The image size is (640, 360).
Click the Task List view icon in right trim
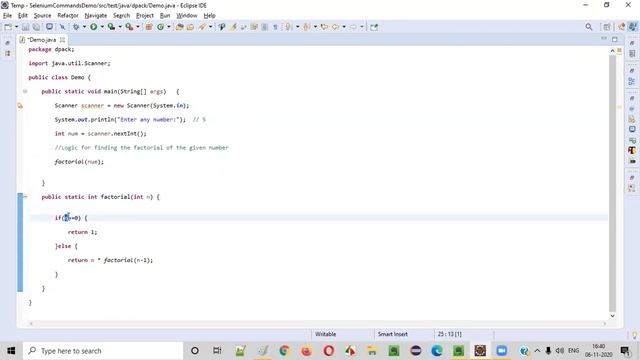click(632, 54)
